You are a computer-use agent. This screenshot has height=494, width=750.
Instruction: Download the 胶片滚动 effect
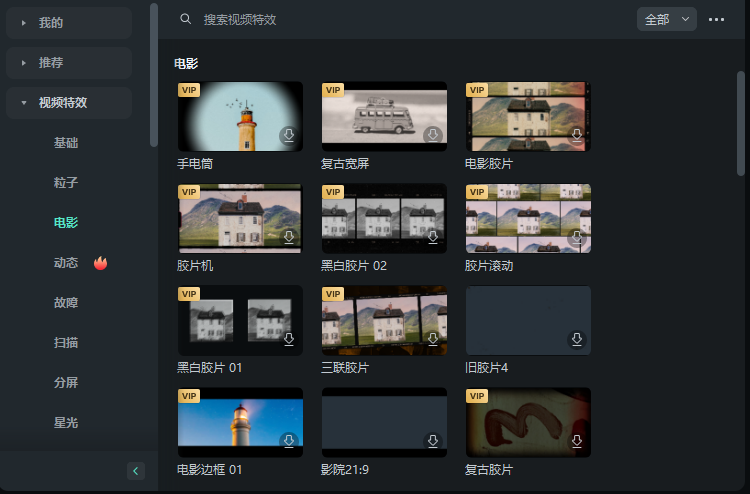(577, 237)
